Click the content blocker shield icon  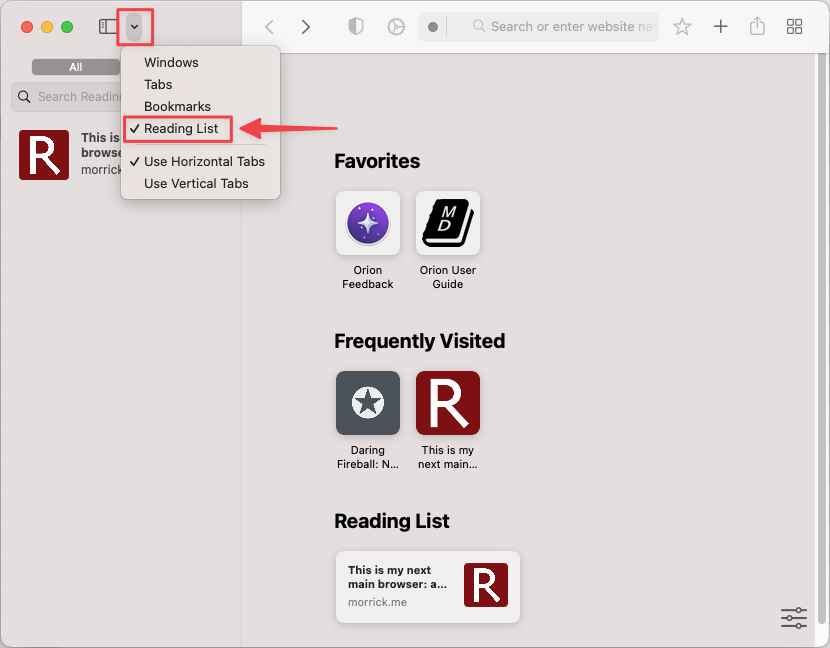355,26
